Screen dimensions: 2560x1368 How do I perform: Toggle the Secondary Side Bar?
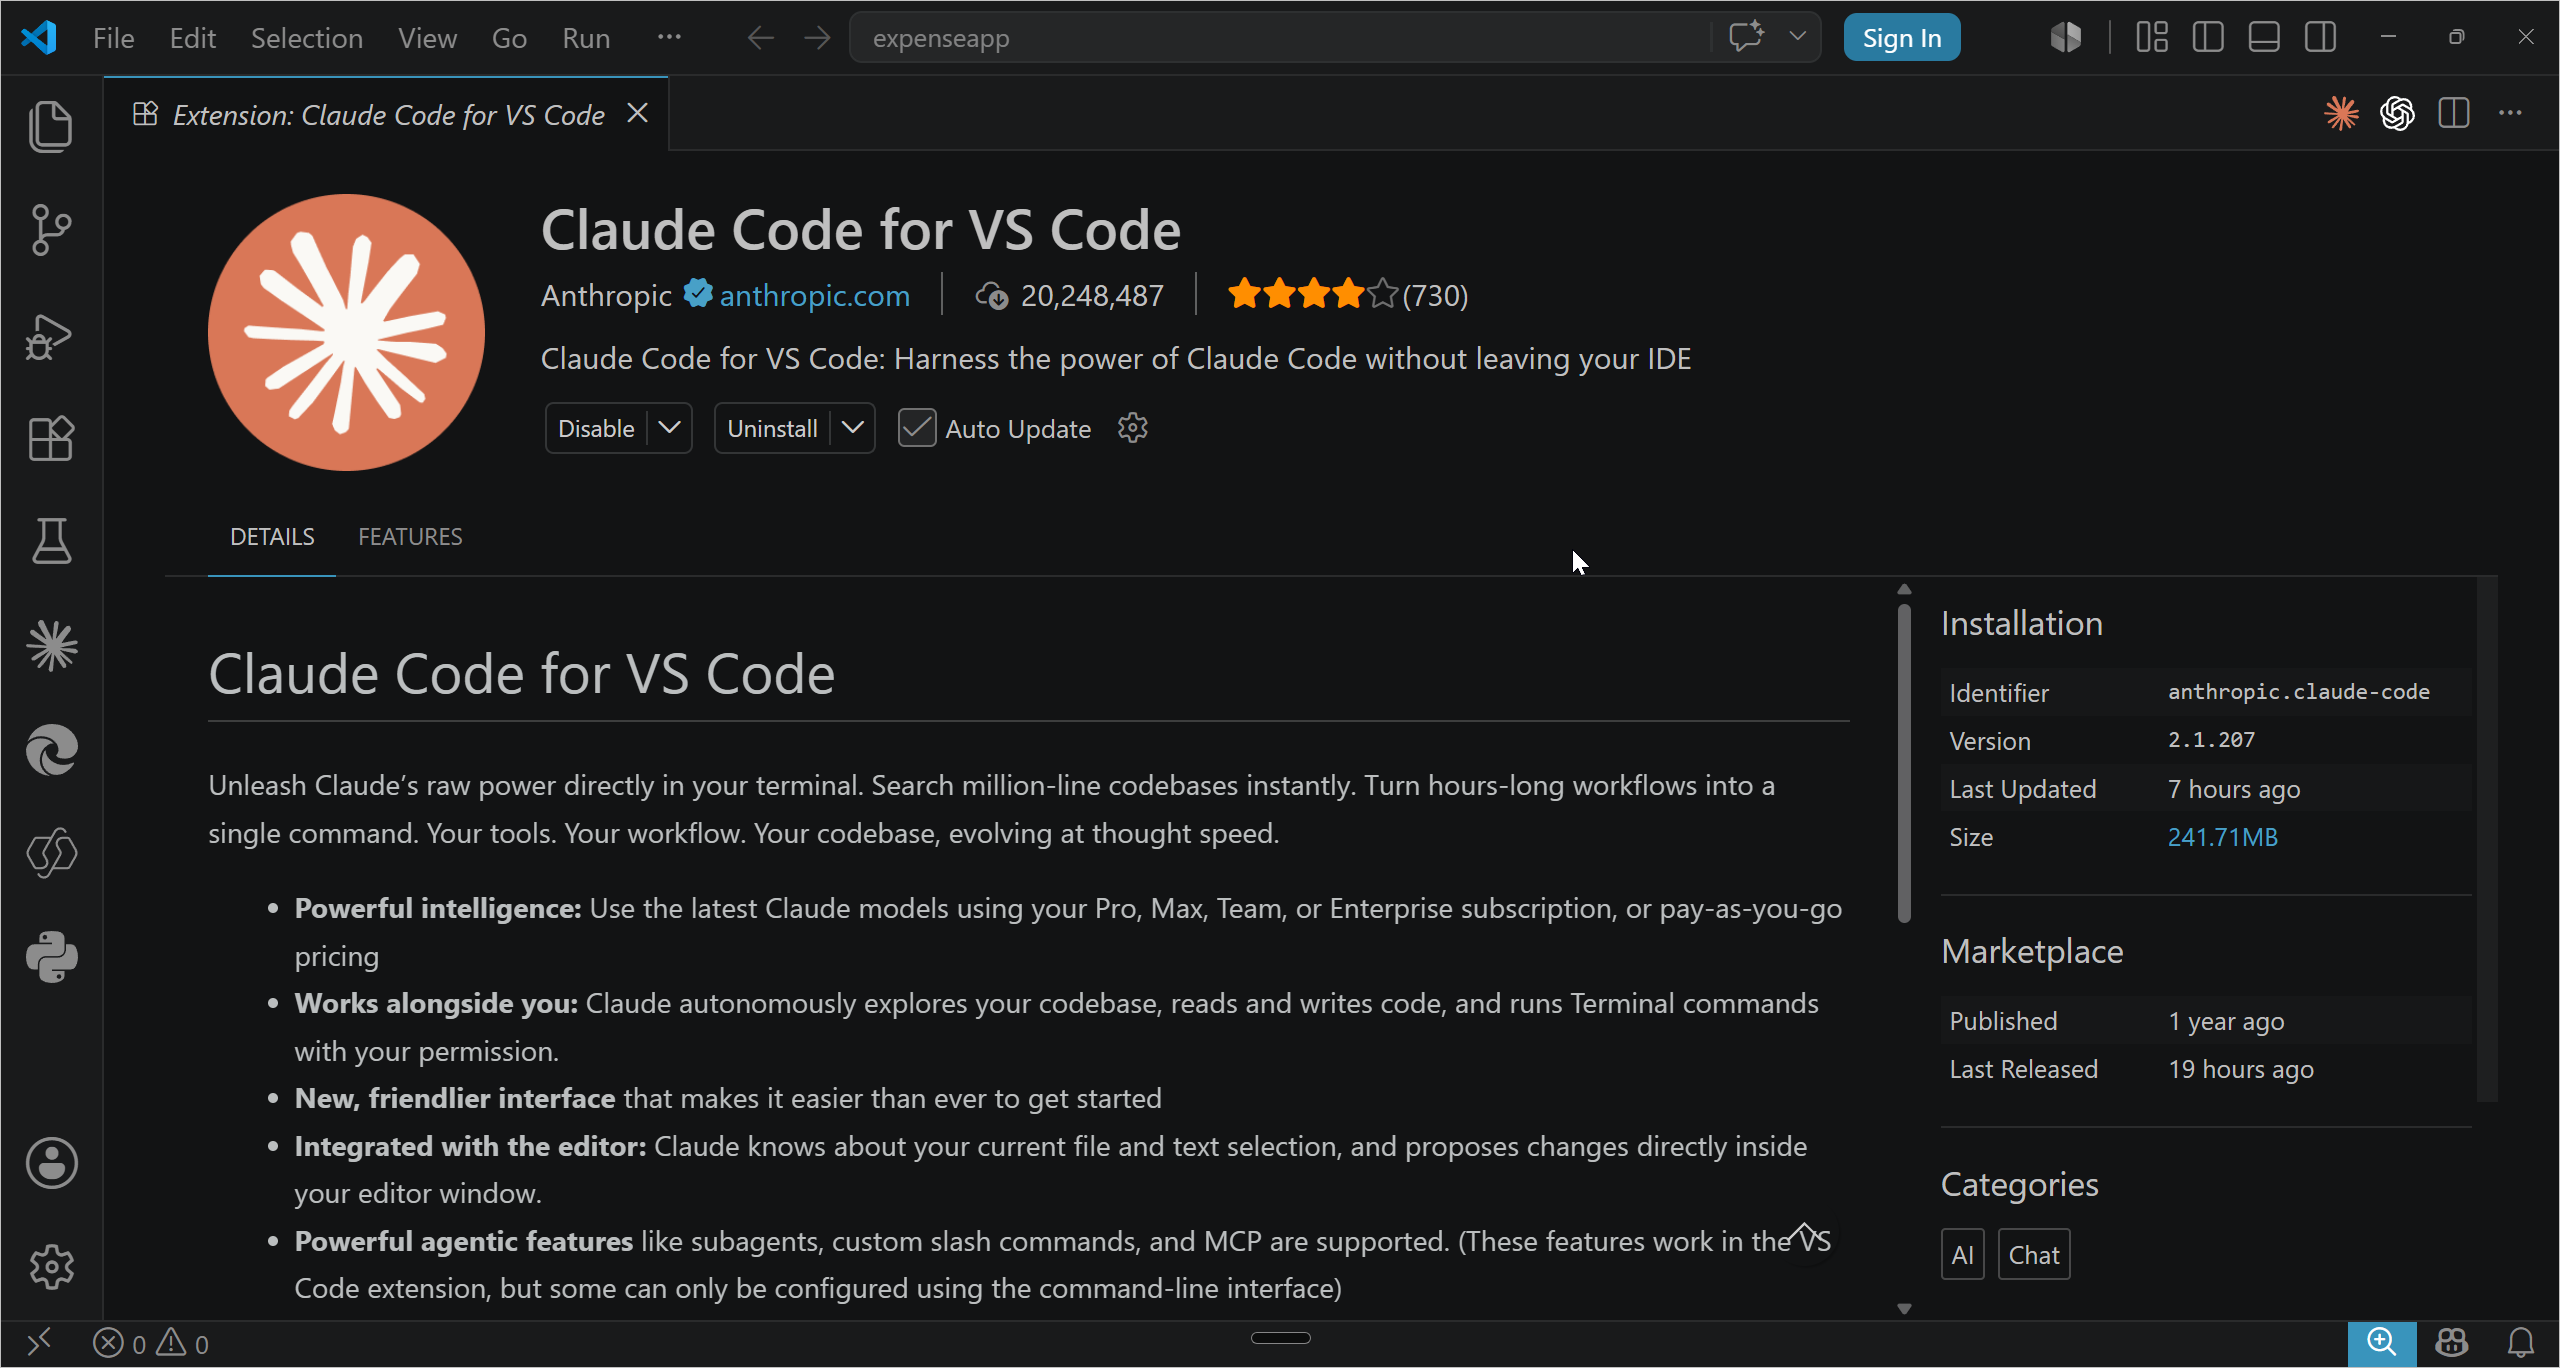coord(2320,37)
